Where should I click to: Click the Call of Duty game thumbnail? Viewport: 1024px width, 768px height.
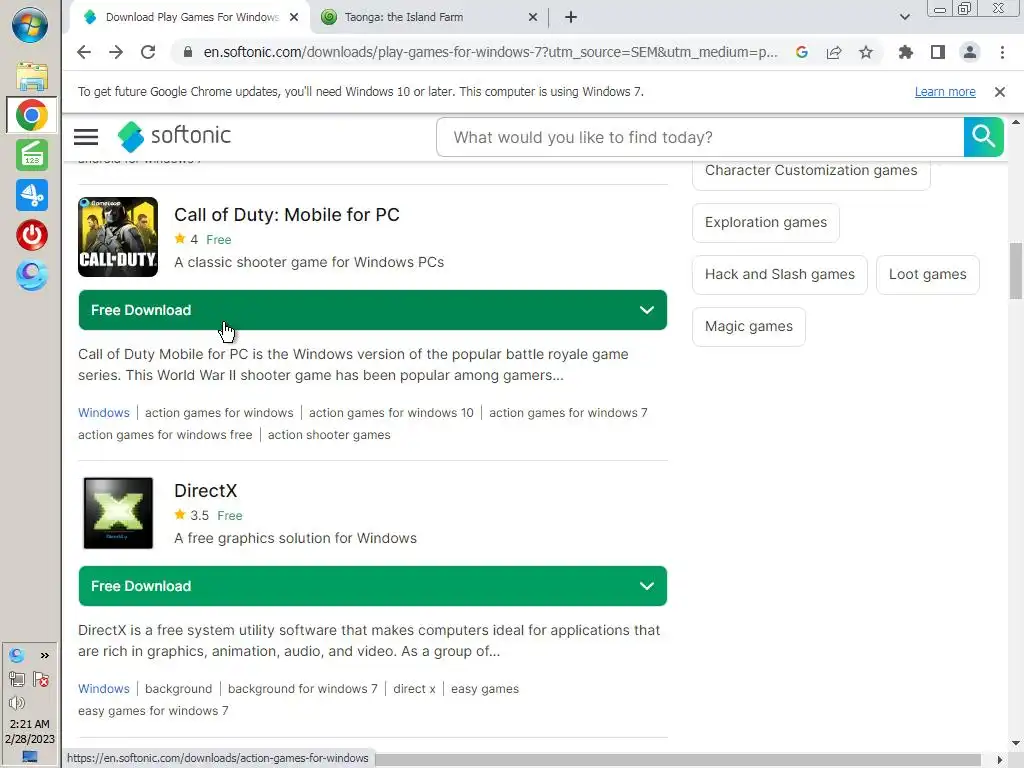tap(118, 237)
